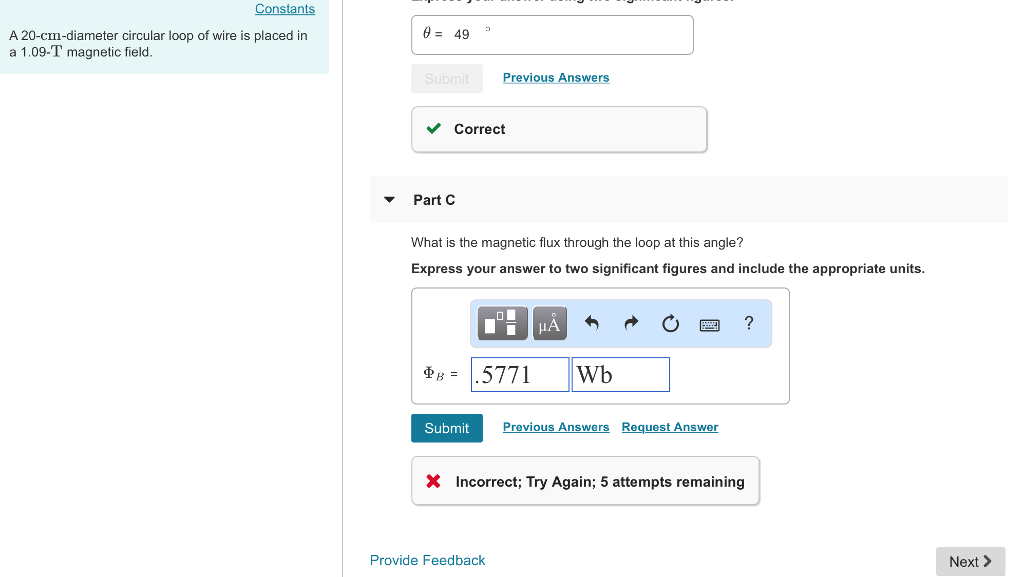Screen dimensions: 1024x577
Task: Click the Next button
Action: click(x=970, y=561)
